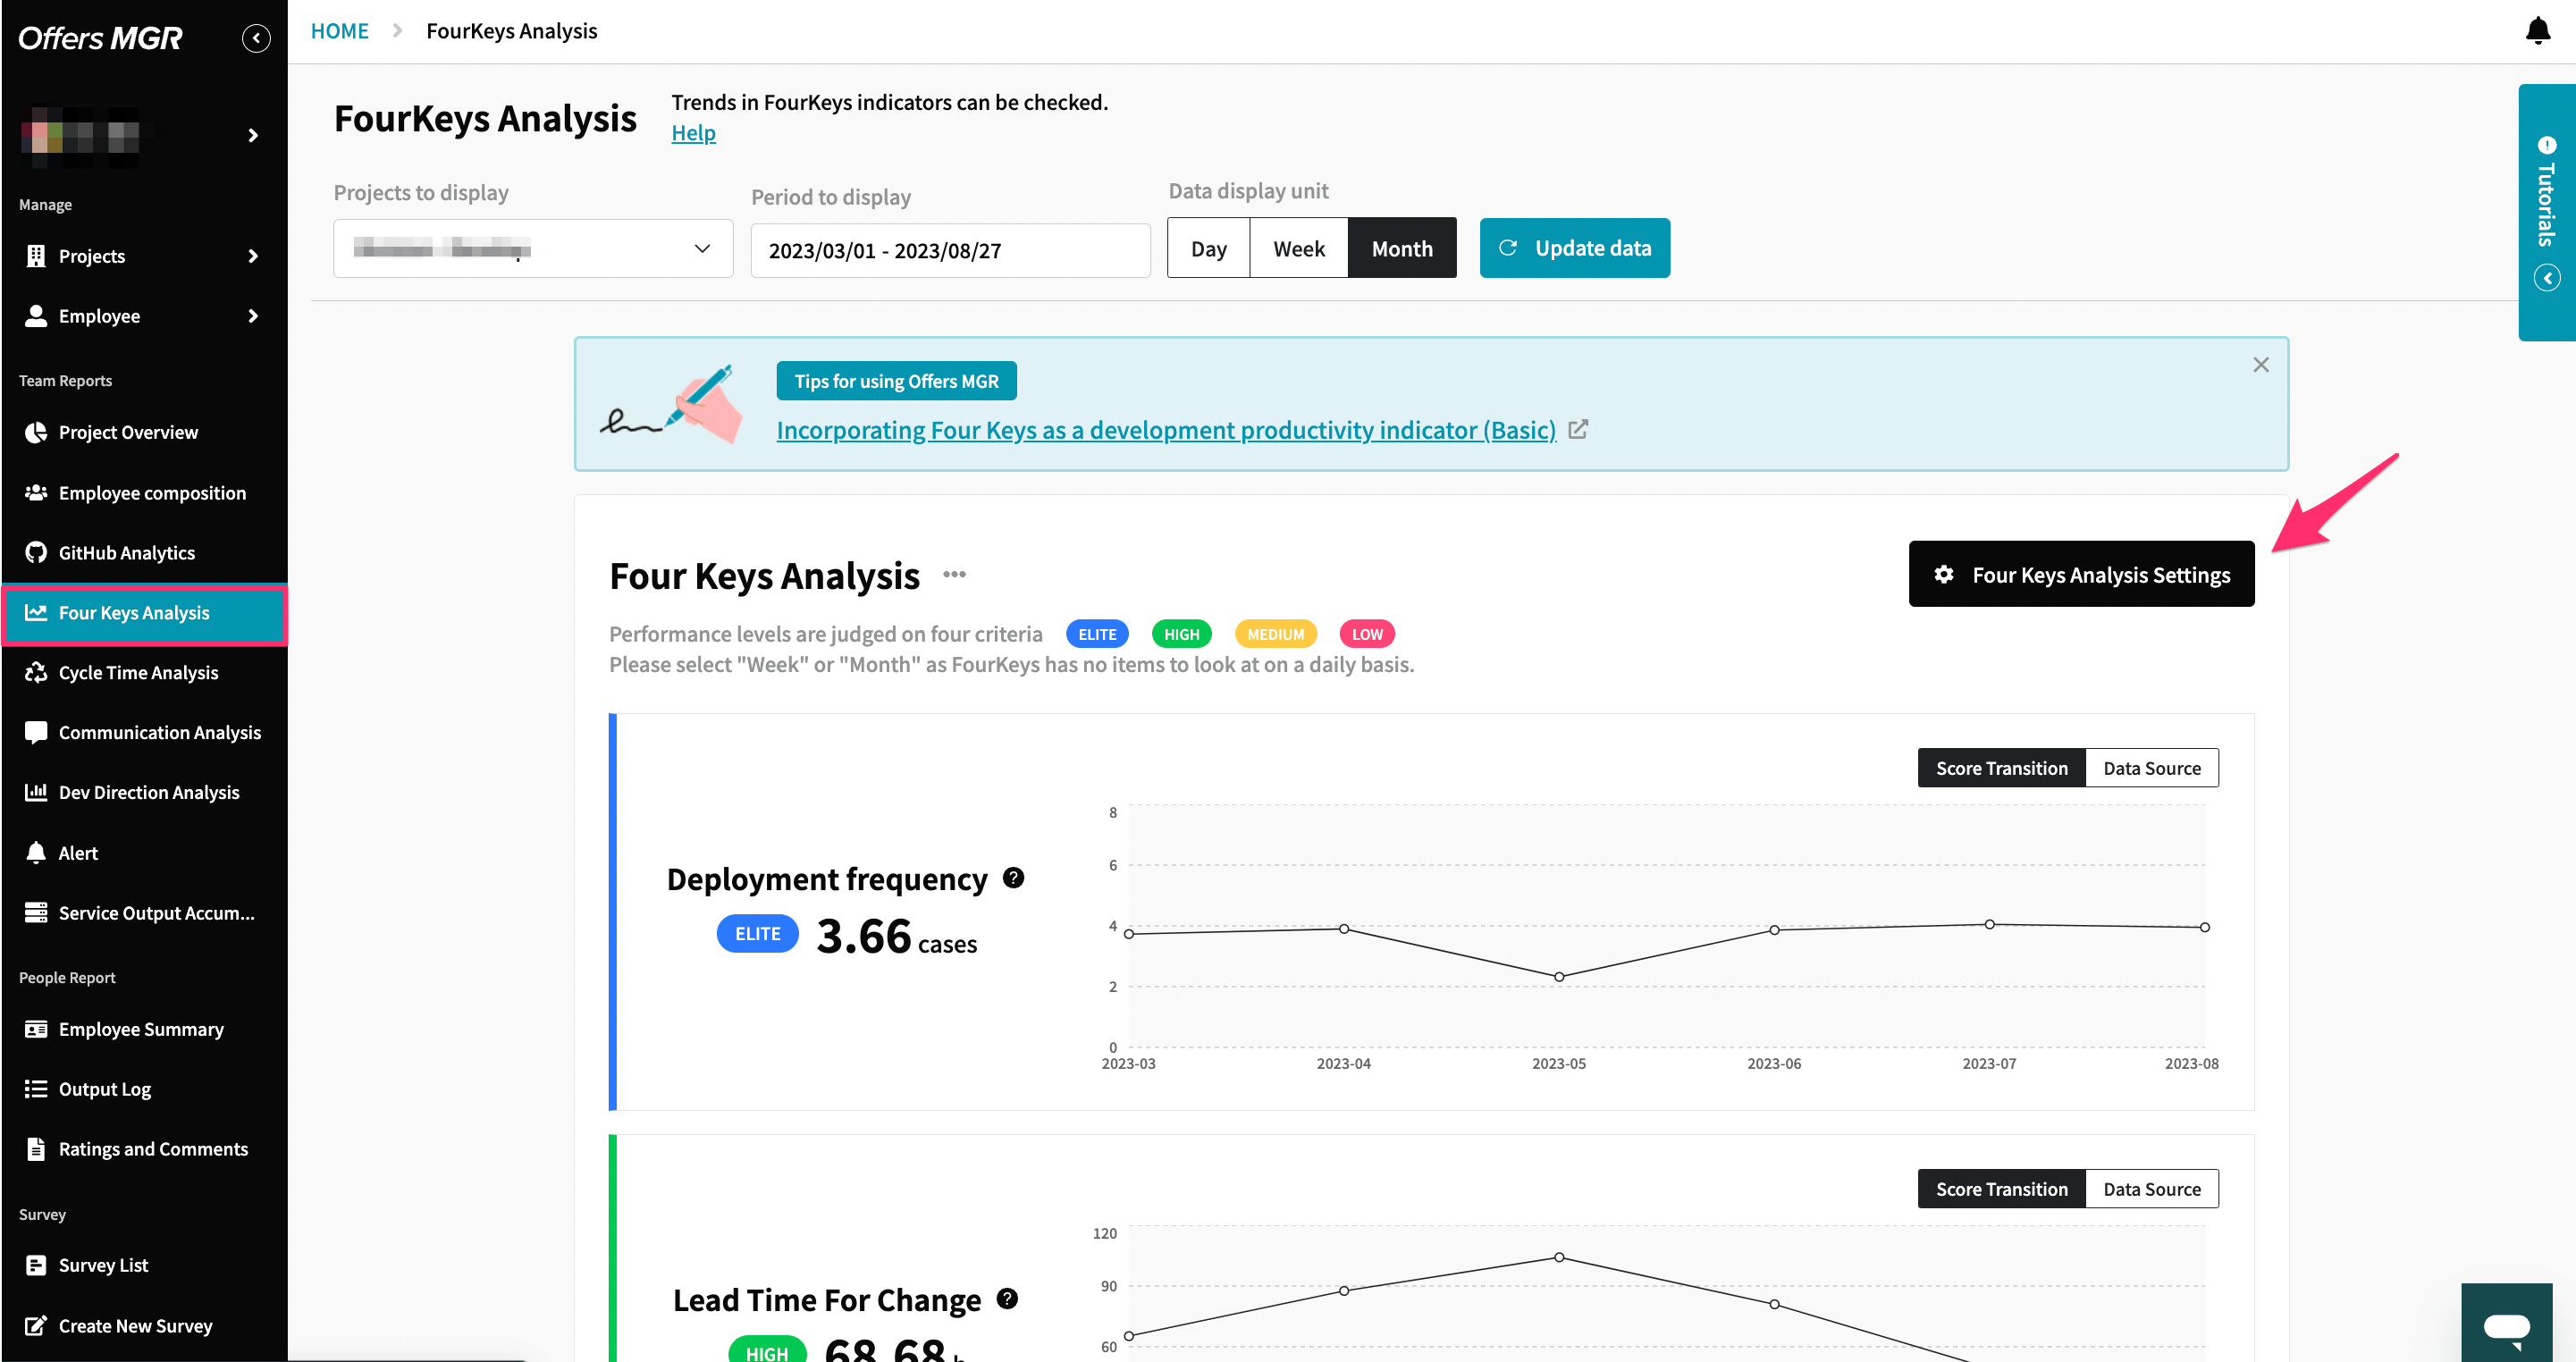Click the Output Log list icon

(x=36, y=1089)
